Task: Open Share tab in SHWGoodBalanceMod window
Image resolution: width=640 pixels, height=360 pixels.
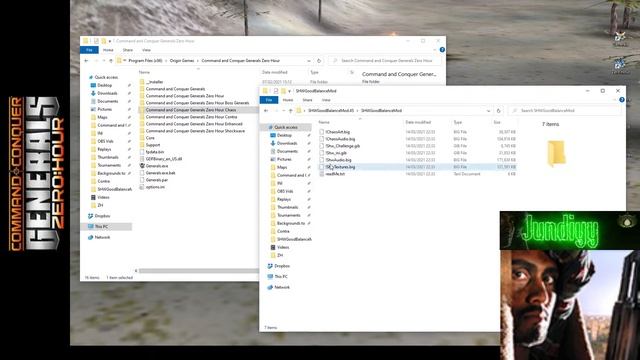Action: (307, 100)
